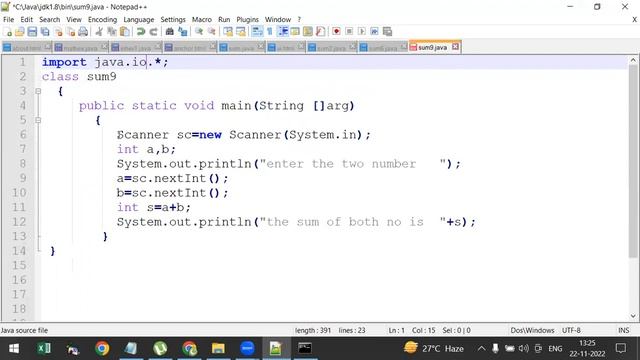Open the Windows Start menu
This screenshot has height=360, width=640.
click(14, 349)
